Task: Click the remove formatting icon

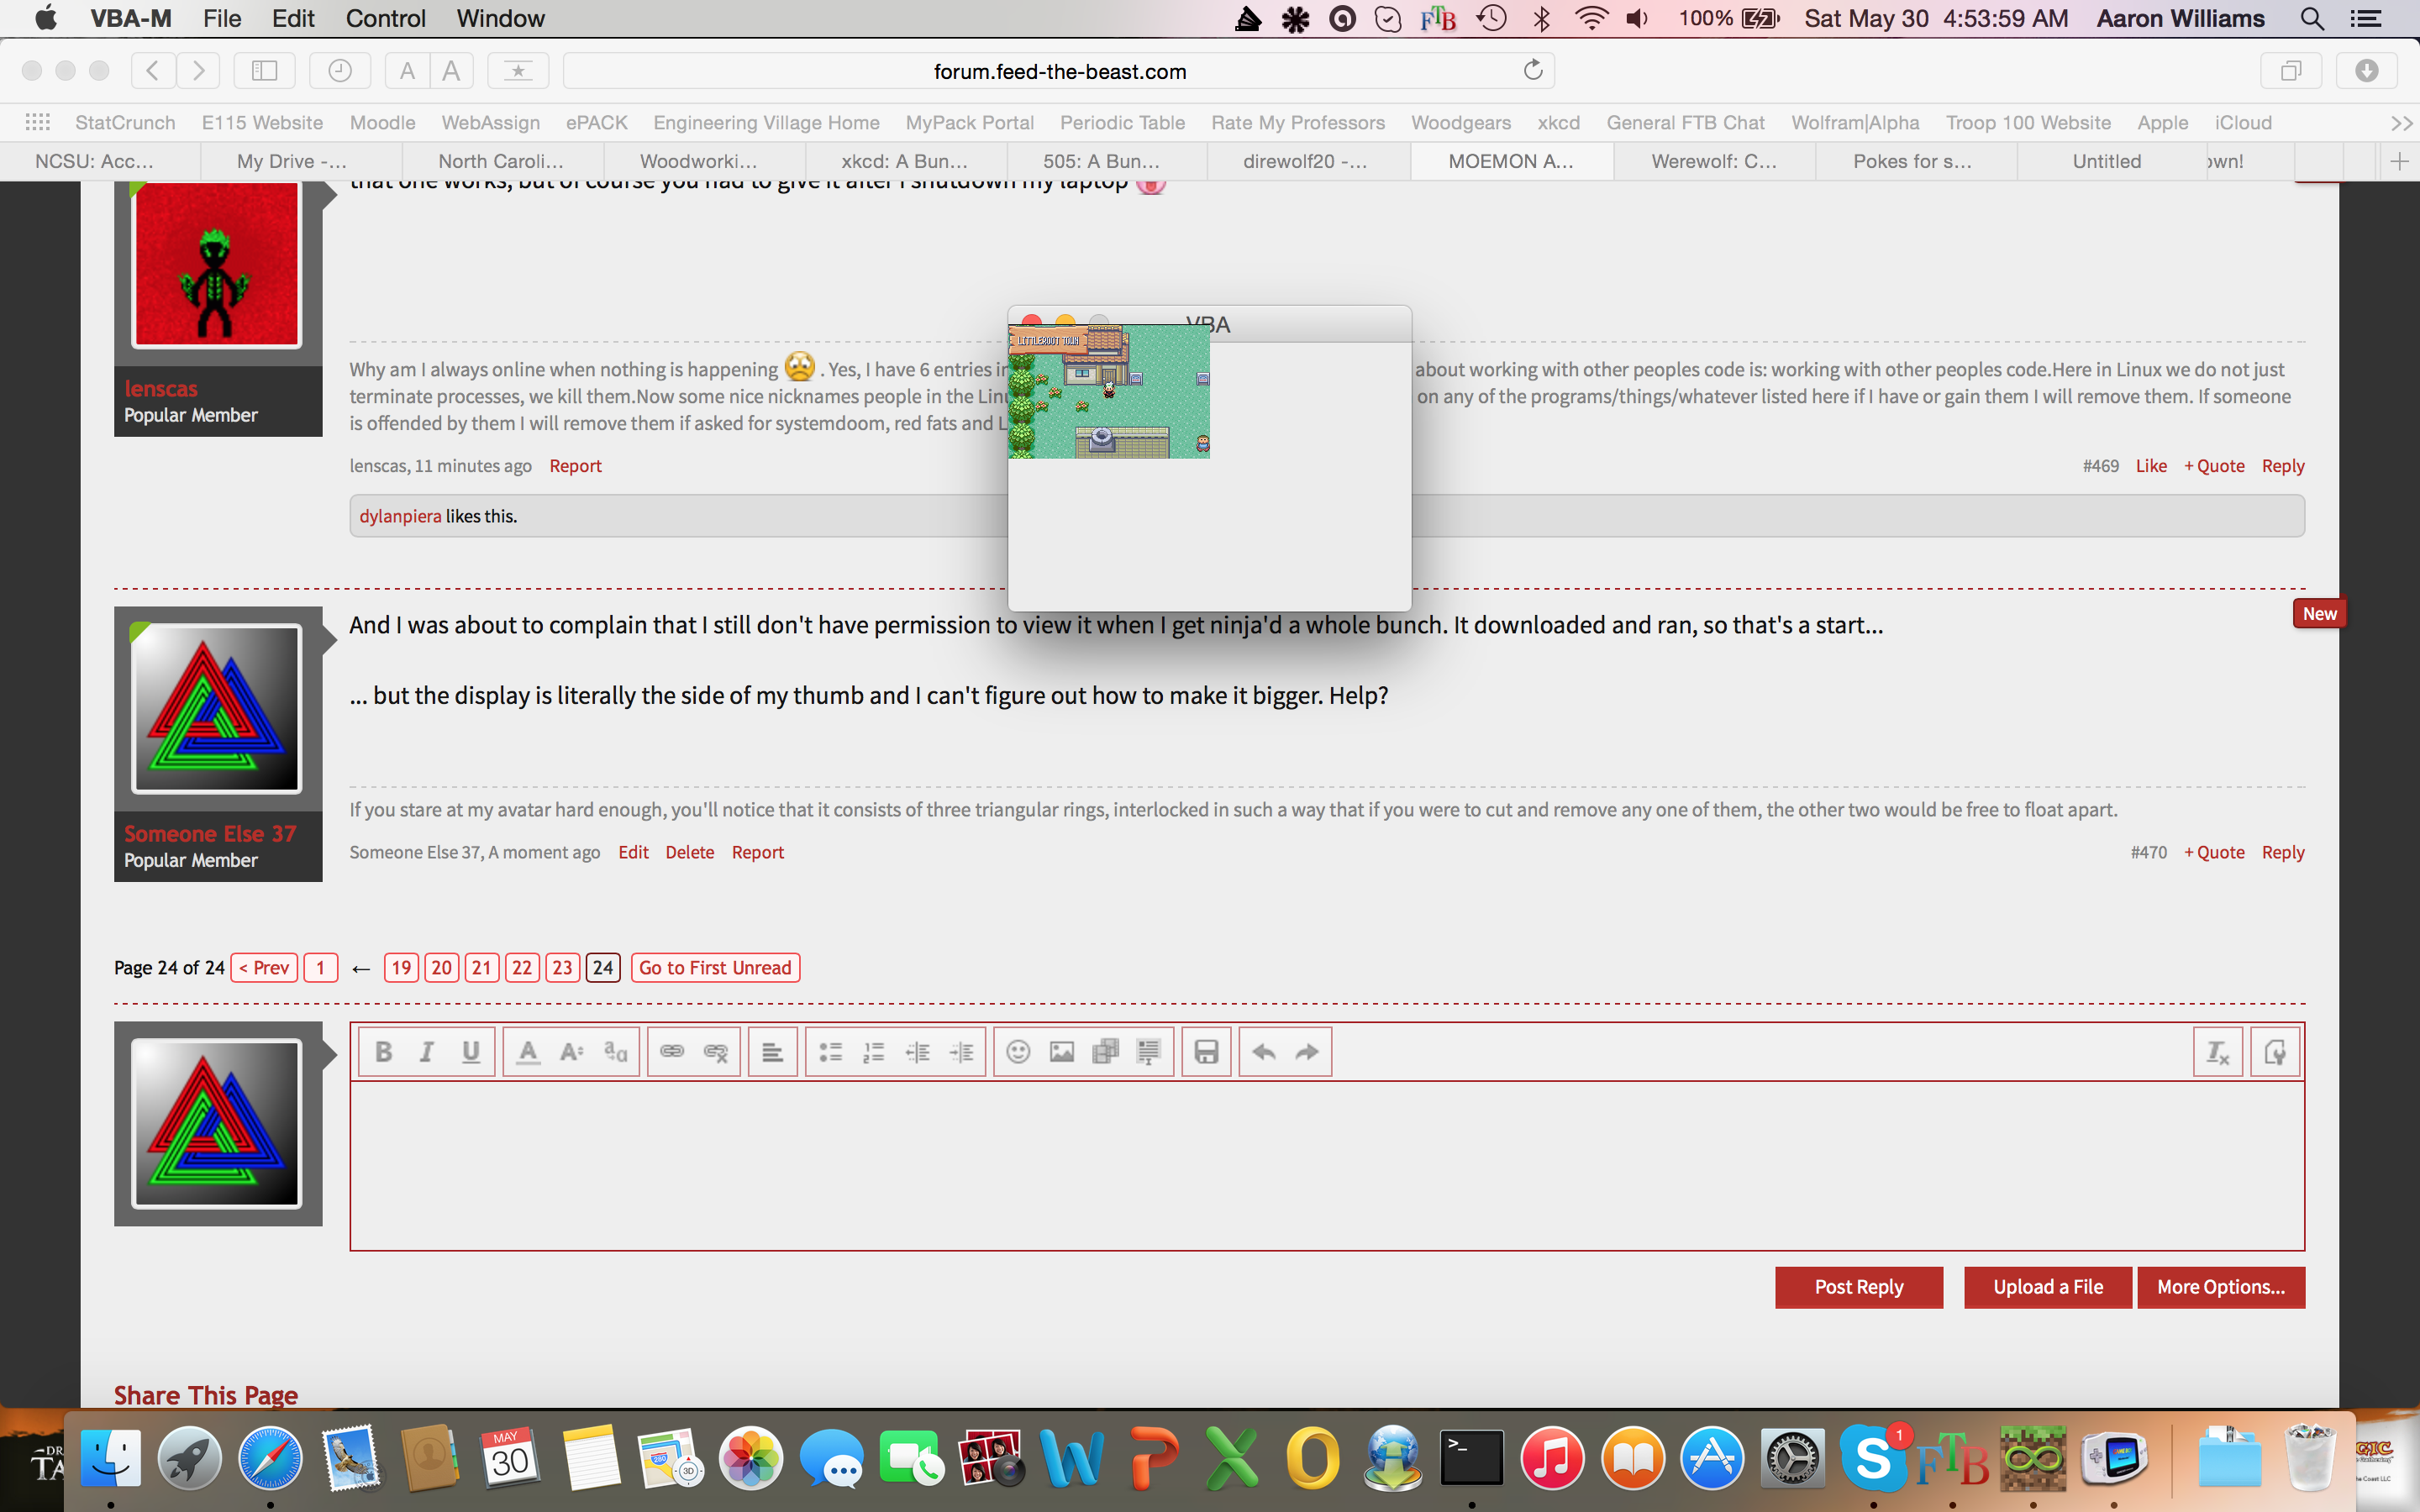Action: click(2217, 1052)
